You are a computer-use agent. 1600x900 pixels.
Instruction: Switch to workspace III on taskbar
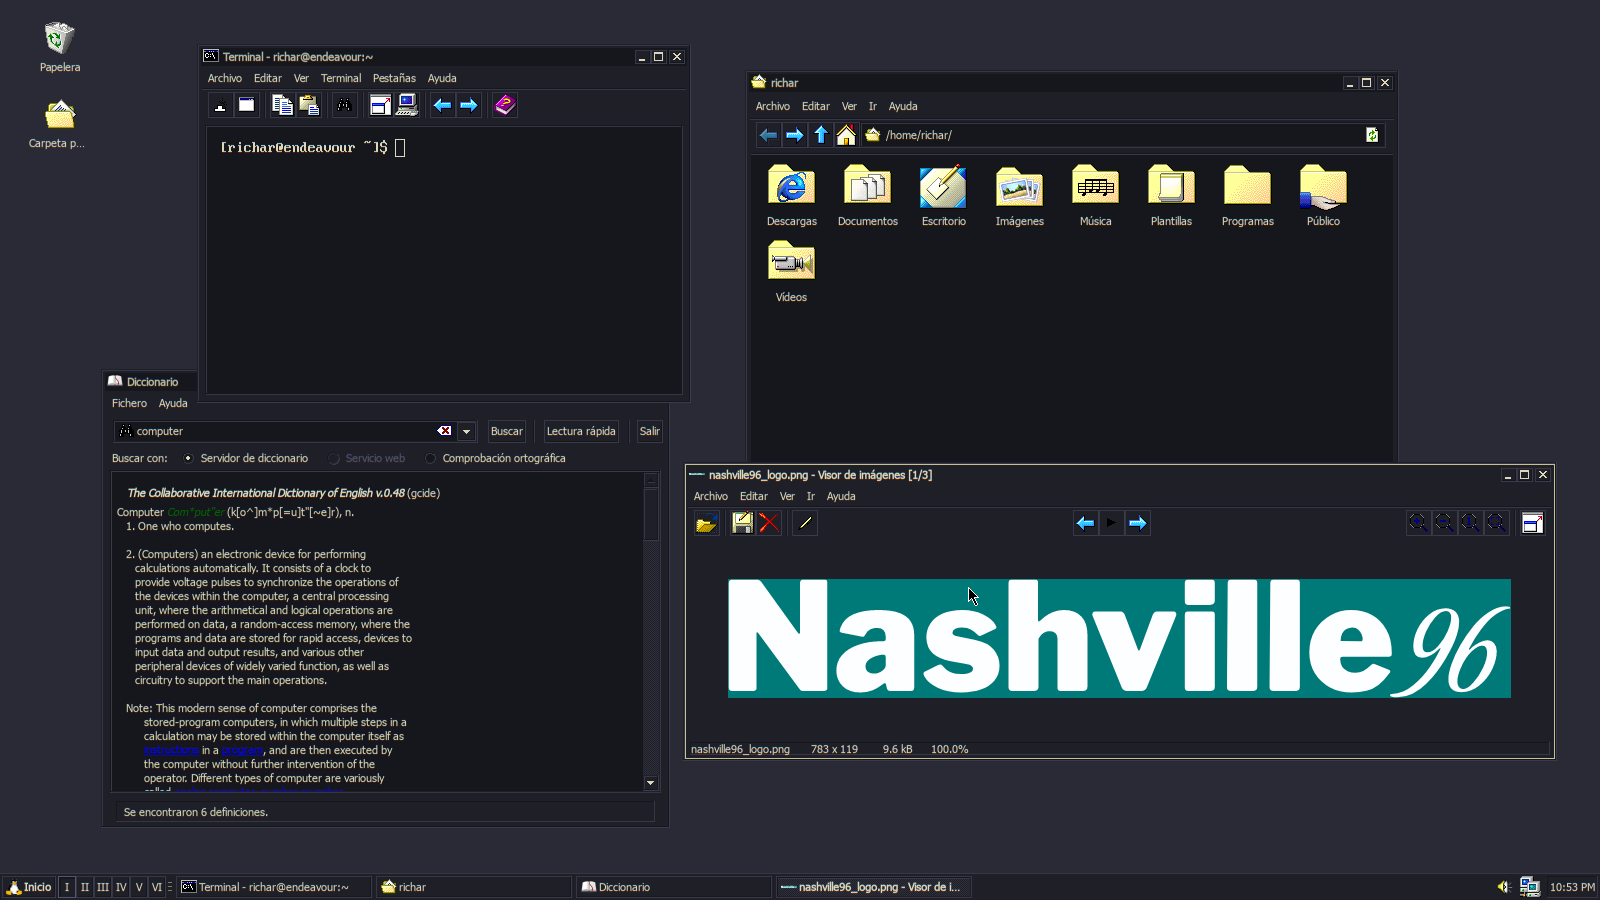point(103,887)
